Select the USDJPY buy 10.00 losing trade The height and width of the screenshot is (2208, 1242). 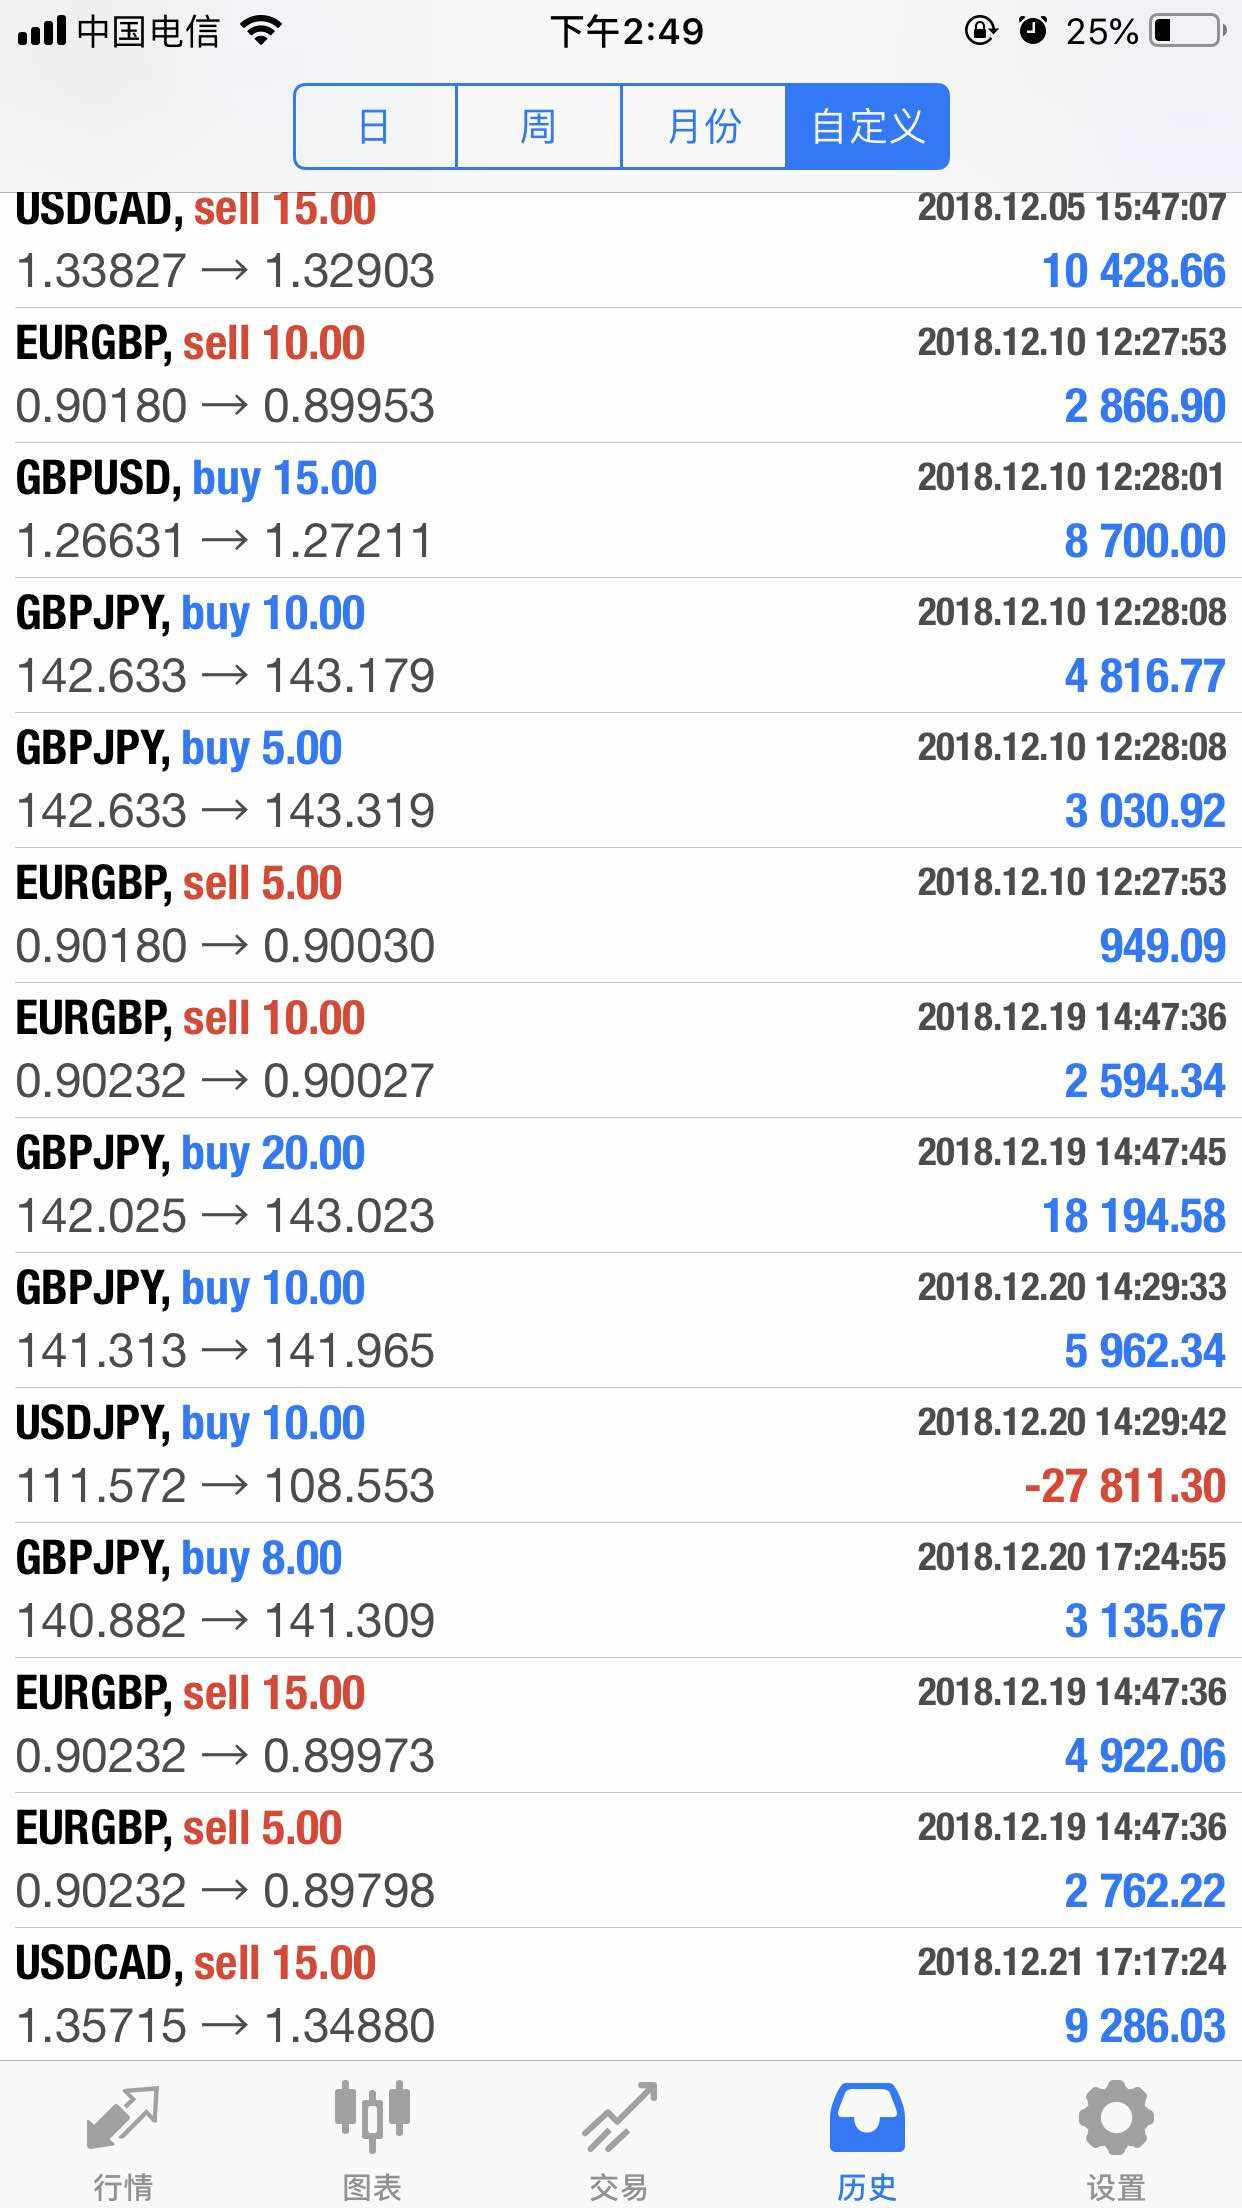[620, 1455]
